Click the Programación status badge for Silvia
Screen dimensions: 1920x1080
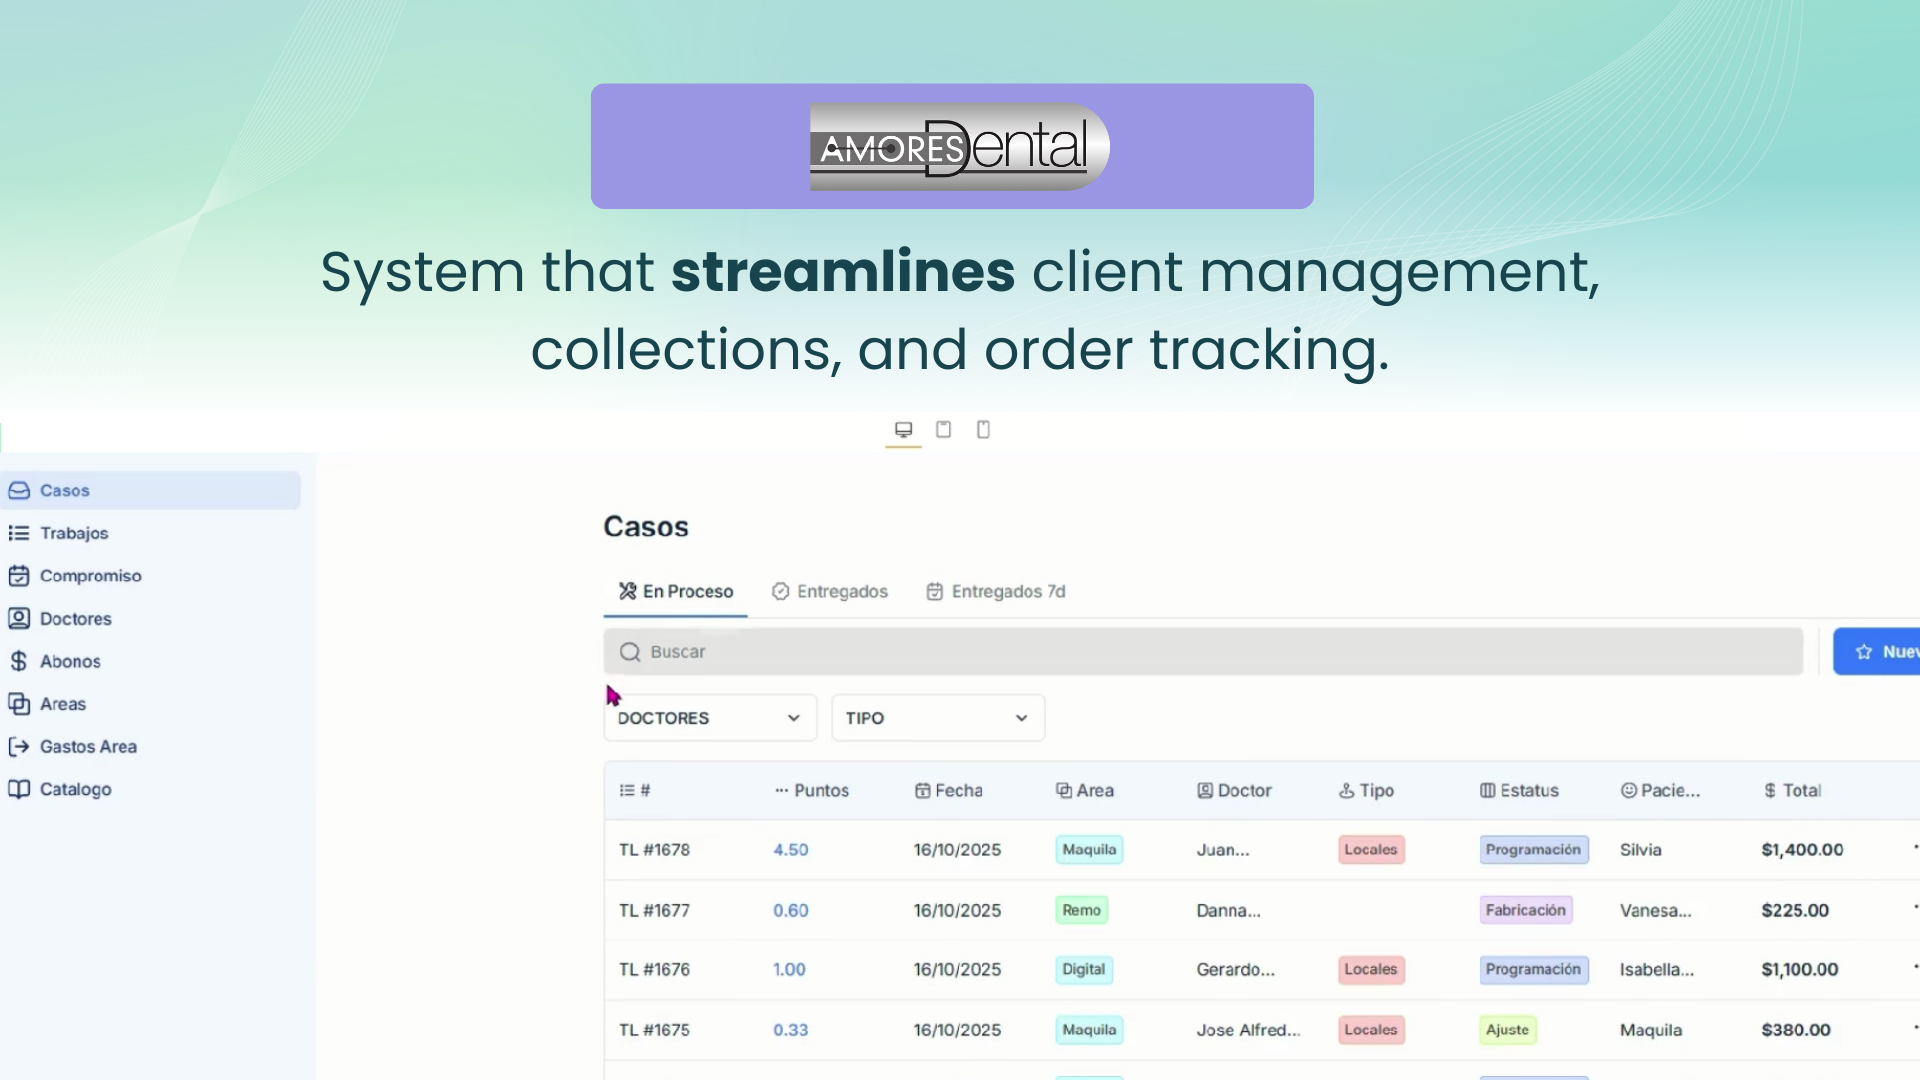click(1533, 850)
